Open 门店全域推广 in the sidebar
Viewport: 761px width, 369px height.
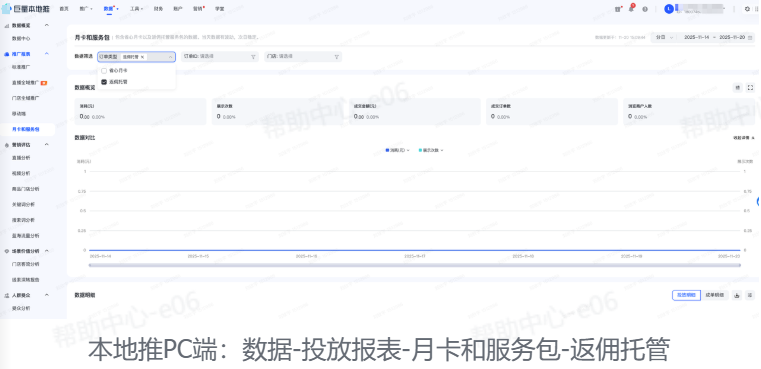pyautogui.click(x=26, y=98)
